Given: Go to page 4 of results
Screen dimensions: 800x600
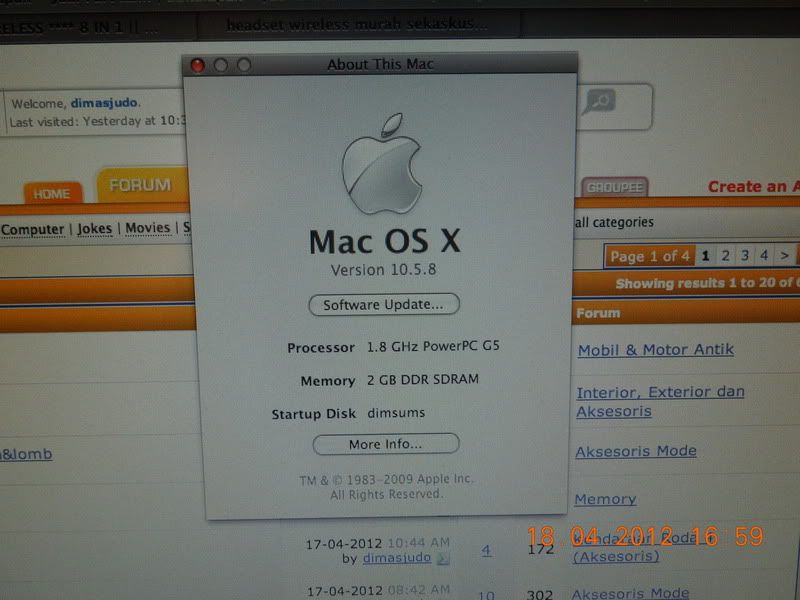Looking at the screenshot, I should click(764, 255).
